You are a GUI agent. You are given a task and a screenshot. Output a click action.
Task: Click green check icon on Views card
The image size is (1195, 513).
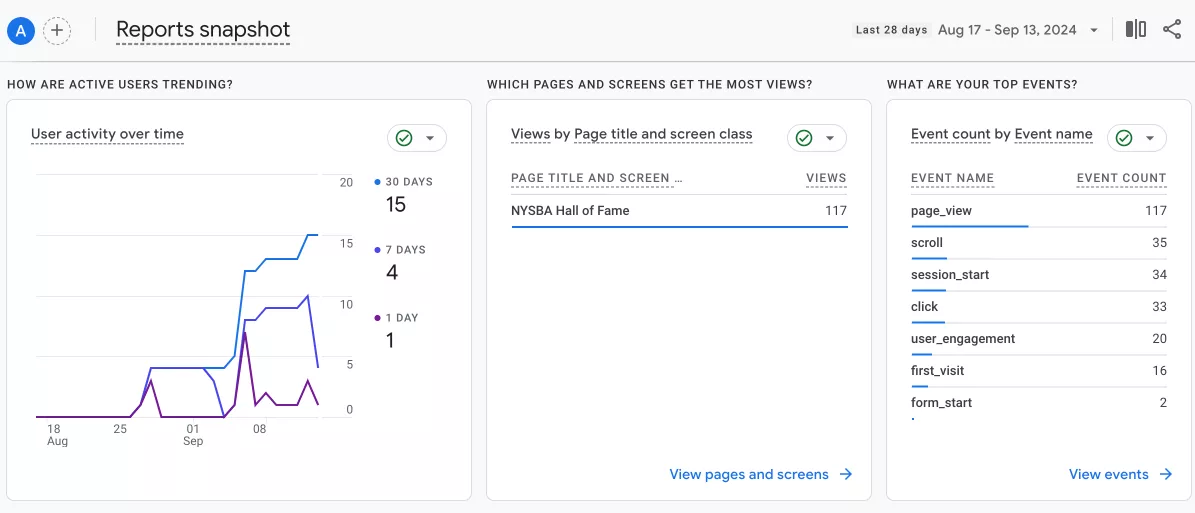click(804, 138)
